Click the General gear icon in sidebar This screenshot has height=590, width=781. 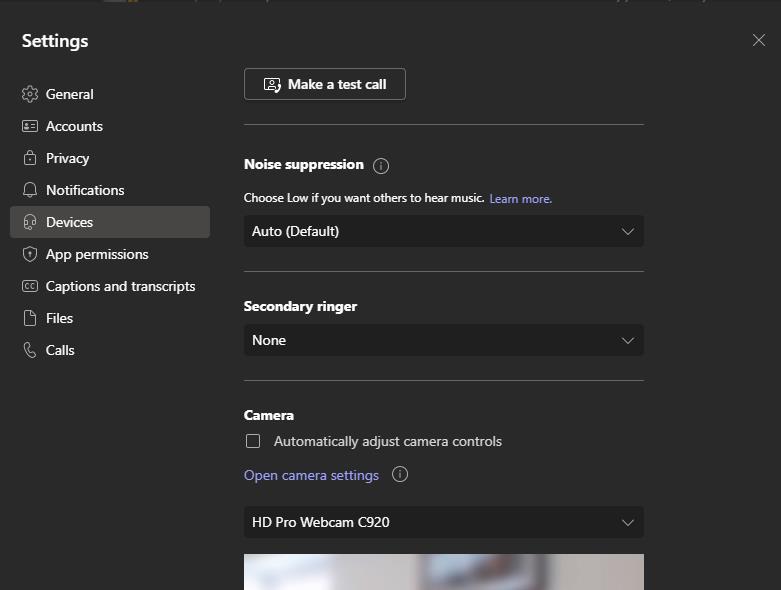pyautogui.click(x=30, y=94)
